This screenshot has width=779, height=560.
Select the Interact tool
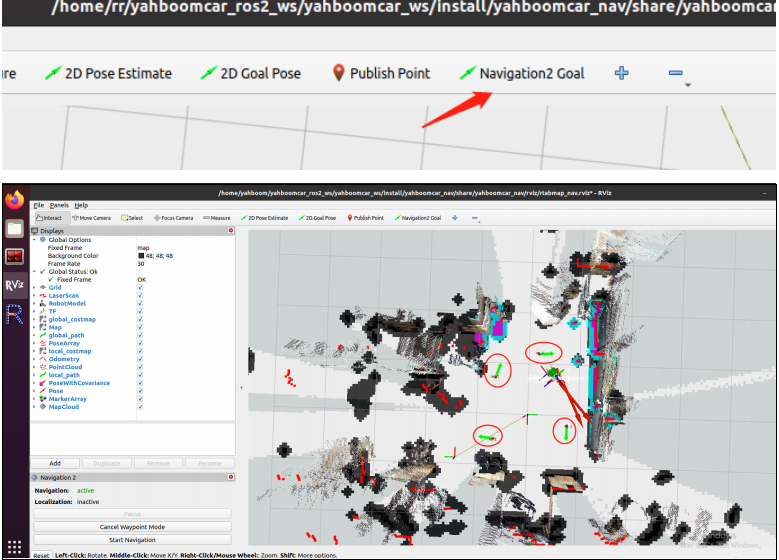pos(48,217)
